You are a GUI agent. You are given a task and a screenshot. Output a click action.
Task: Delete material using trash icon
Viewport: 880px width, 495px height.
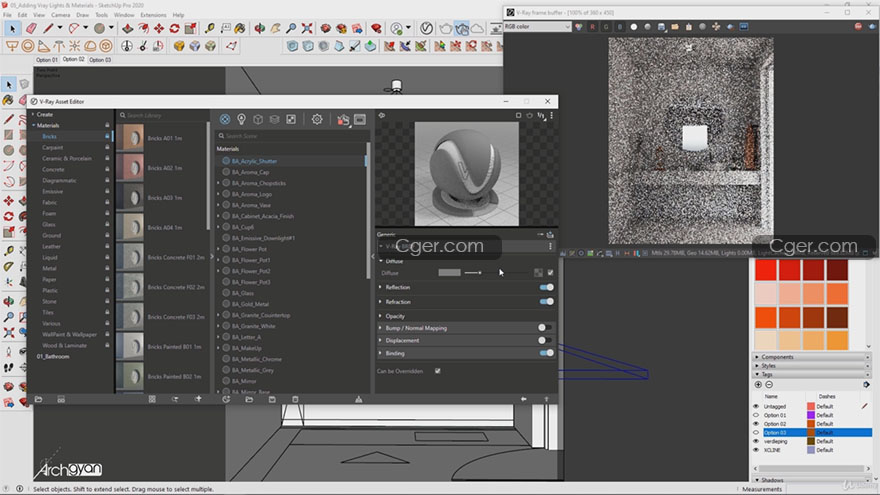[295, 399]
